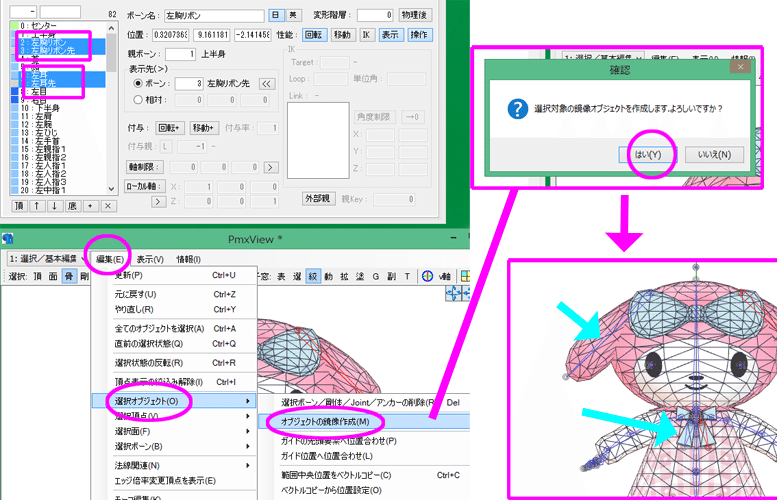
Task: Toggle the highlighted 絞 toolbar button
Action: point(313,277)
